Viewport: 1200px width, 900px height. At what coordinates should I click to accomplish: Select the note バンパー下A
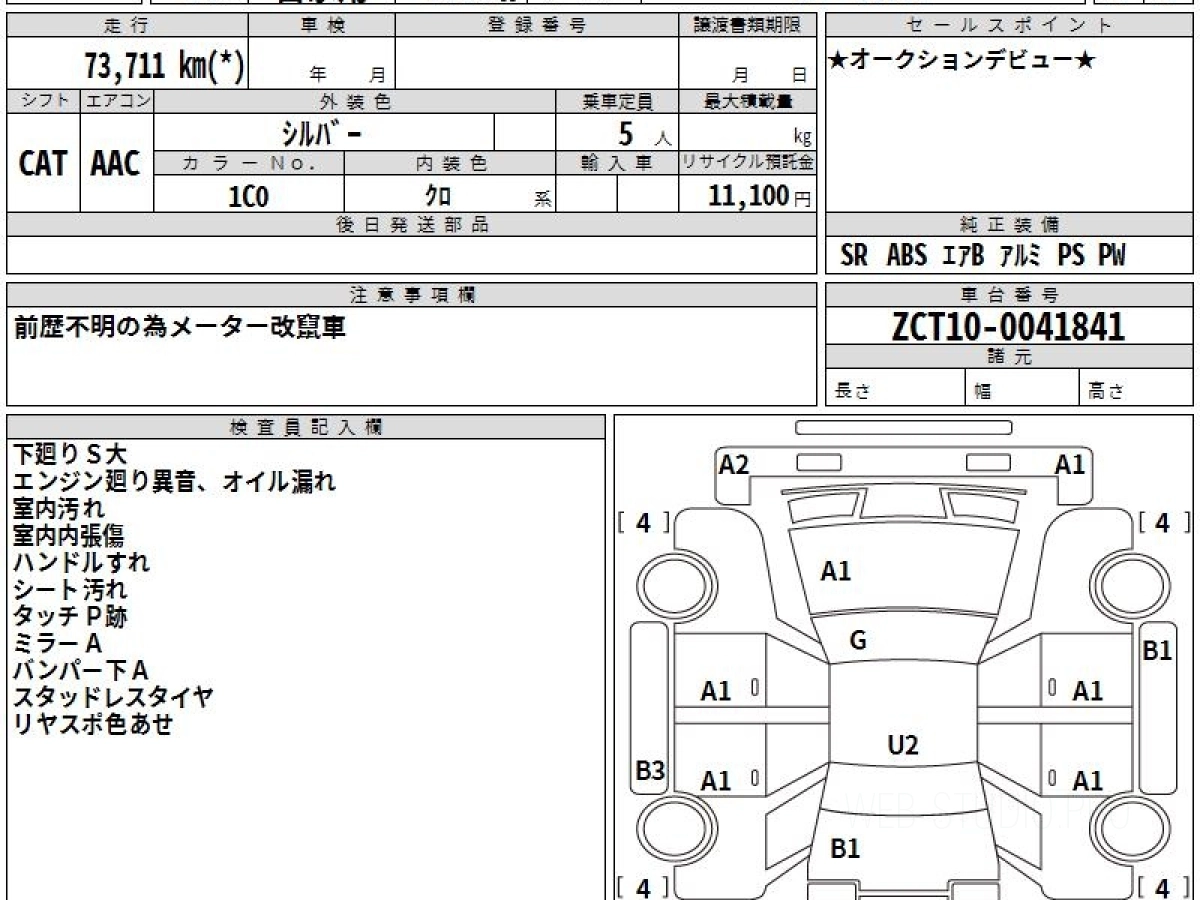(x=81, y=671)
